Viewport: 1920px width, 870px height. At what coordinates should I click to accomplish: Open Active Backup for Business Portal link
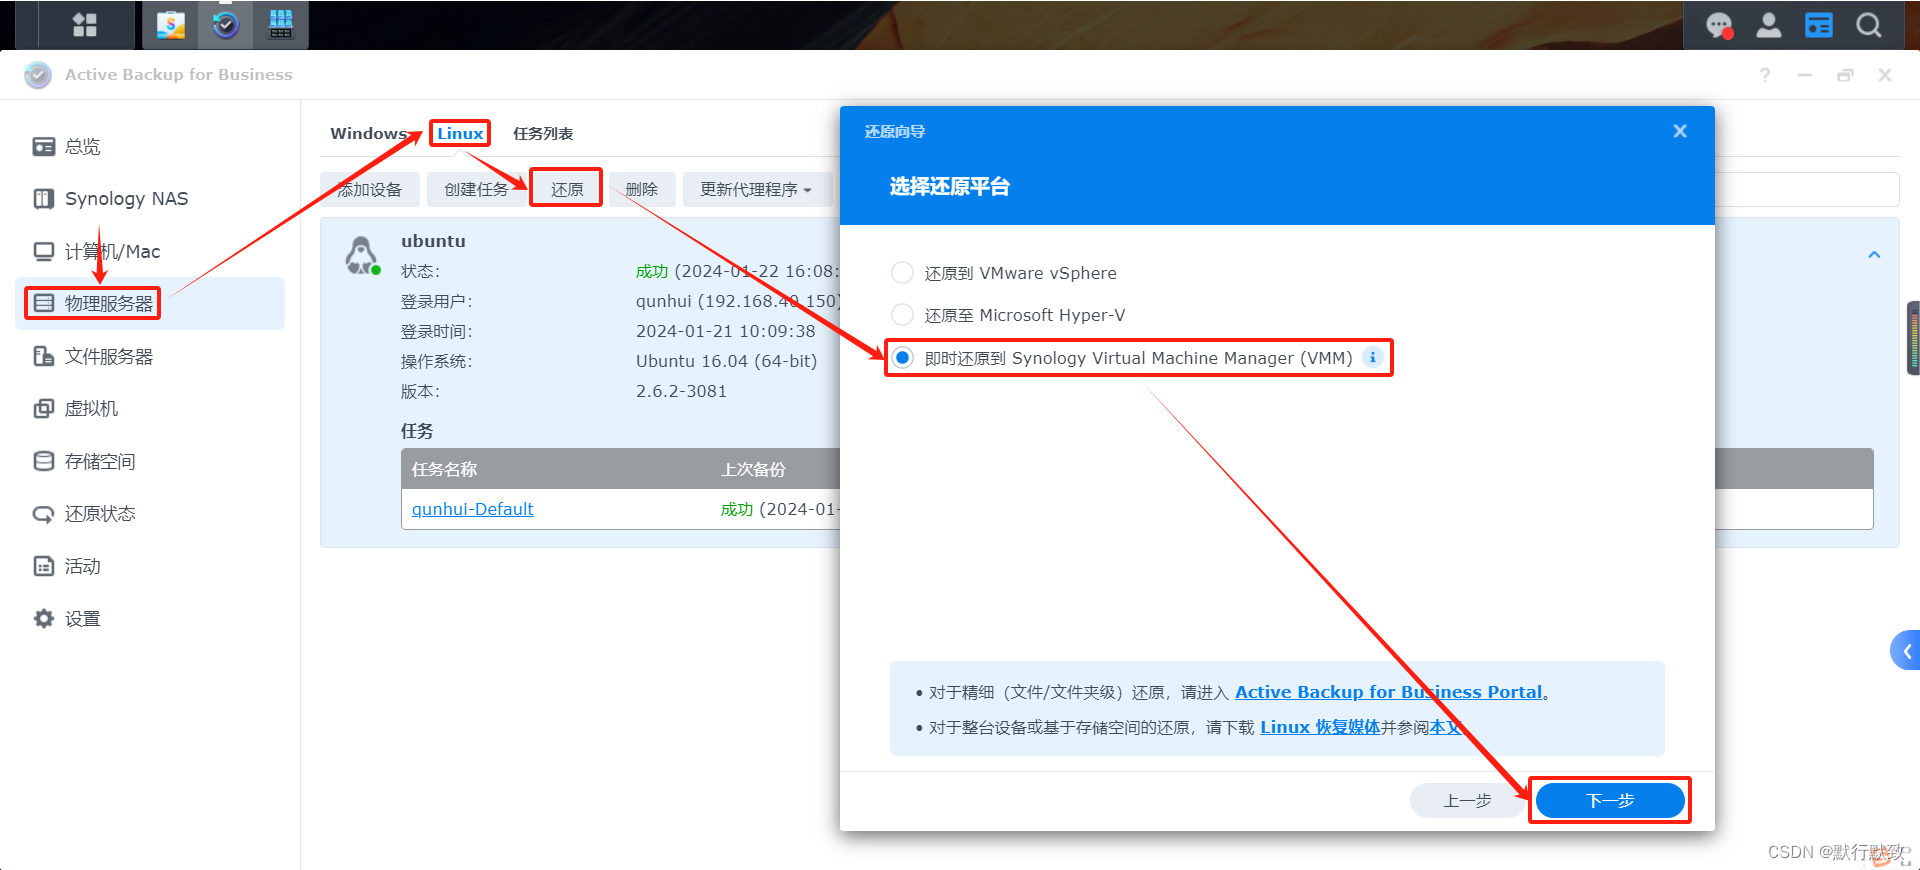tap(1389, 692)
